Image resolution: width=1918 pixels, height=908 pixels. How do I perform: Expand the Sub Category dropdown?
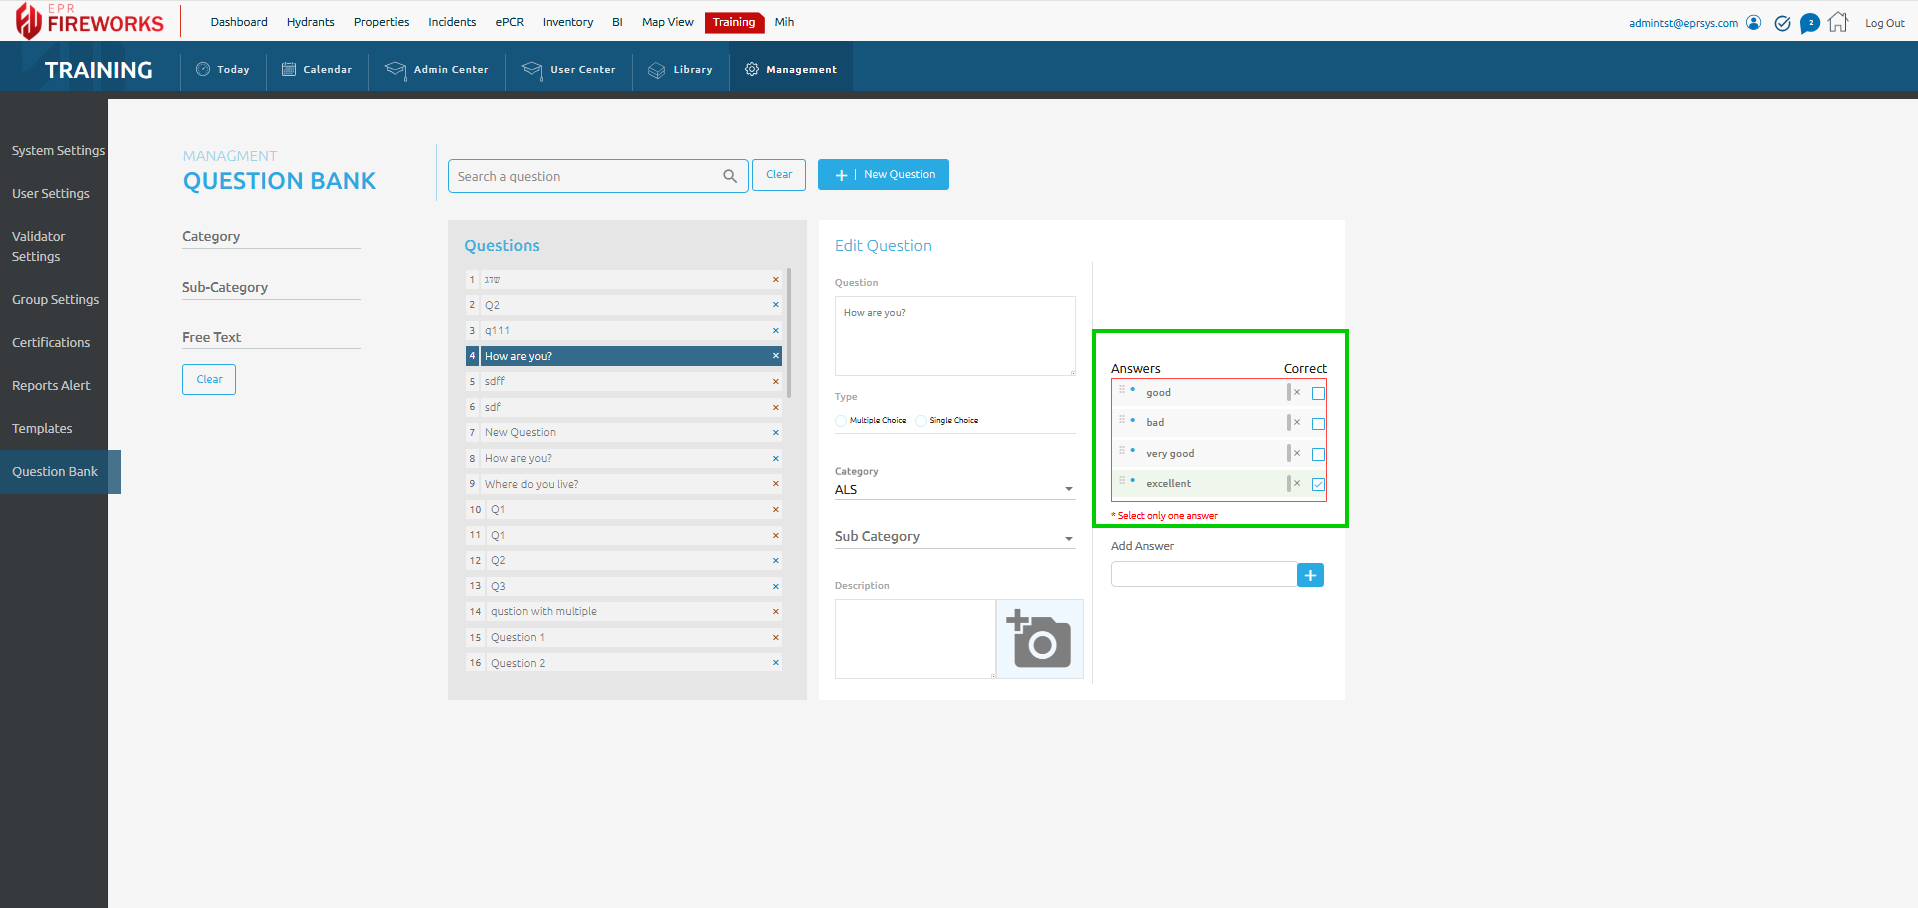coord(954,537)
